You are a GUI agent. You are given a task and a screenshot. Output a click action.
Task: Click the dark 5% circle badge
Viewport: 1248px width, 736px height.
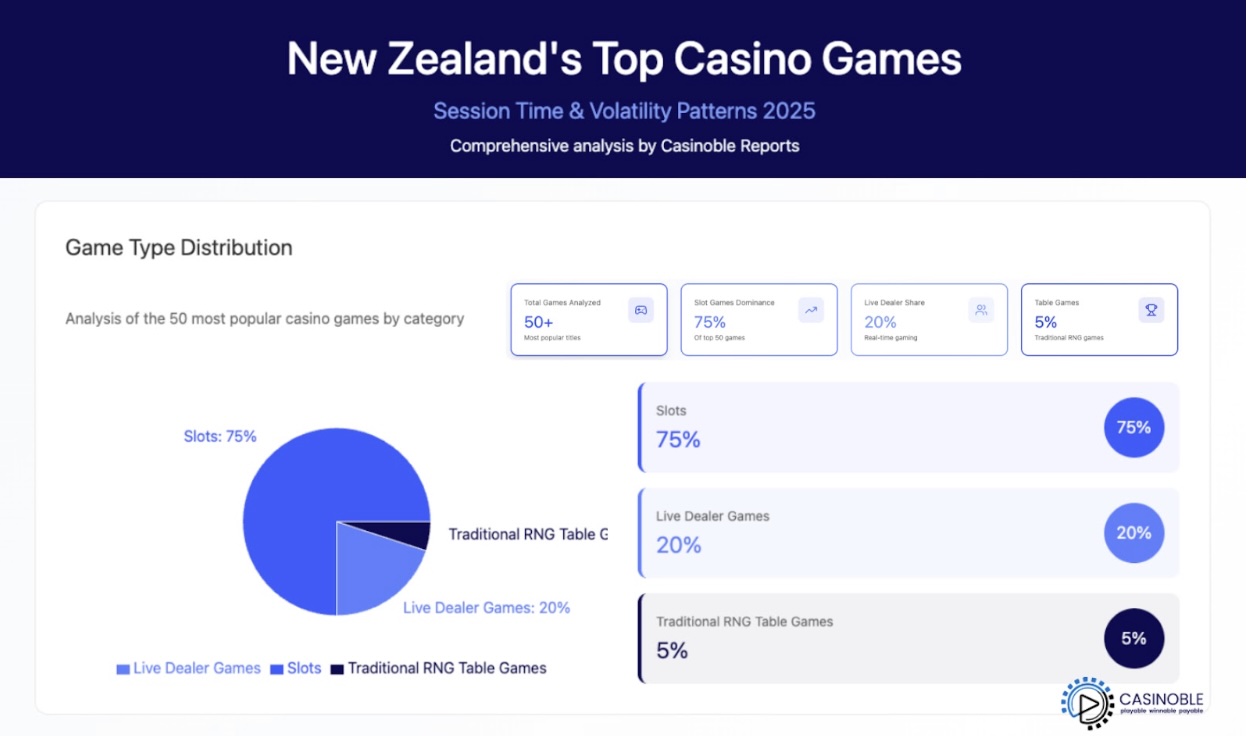click(x=1134, y=638)
